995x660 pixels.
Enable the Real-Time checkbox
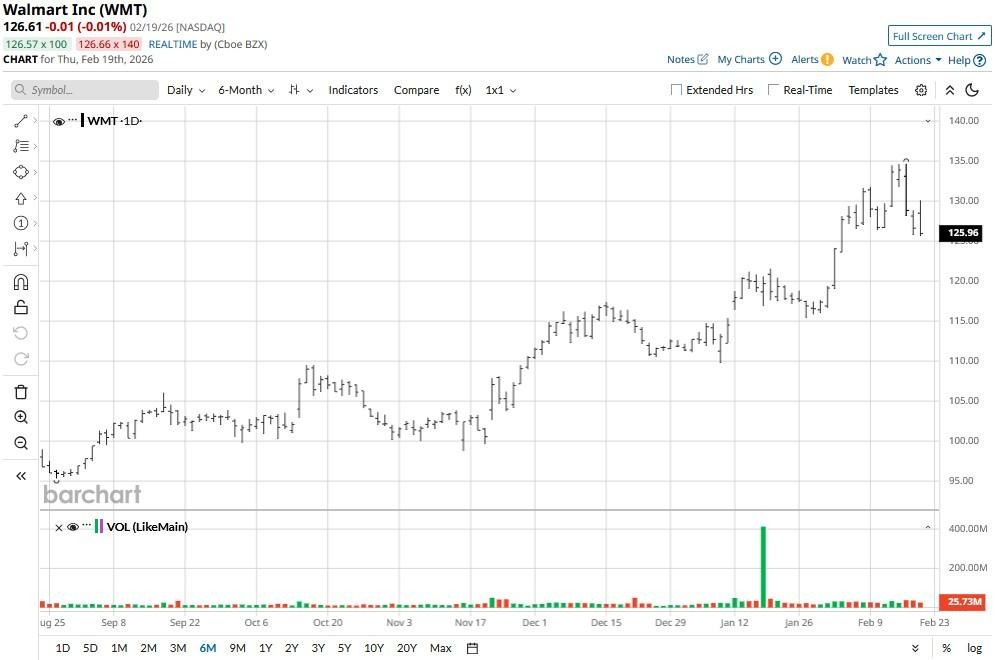[x=773, y=90]
